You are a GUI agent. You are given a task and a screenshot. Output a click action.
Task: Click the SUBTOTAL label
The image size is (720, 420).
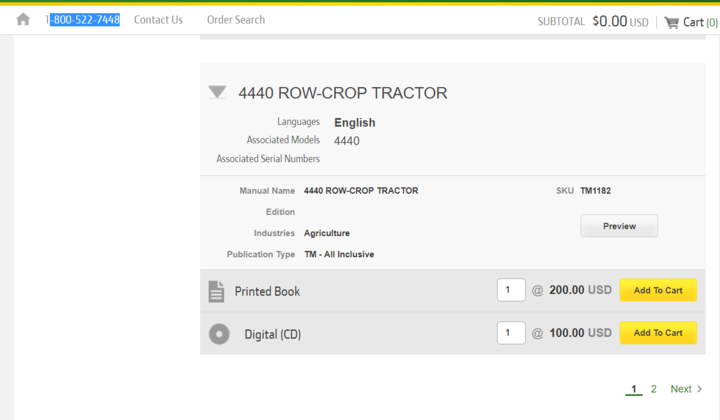(561, 22)
